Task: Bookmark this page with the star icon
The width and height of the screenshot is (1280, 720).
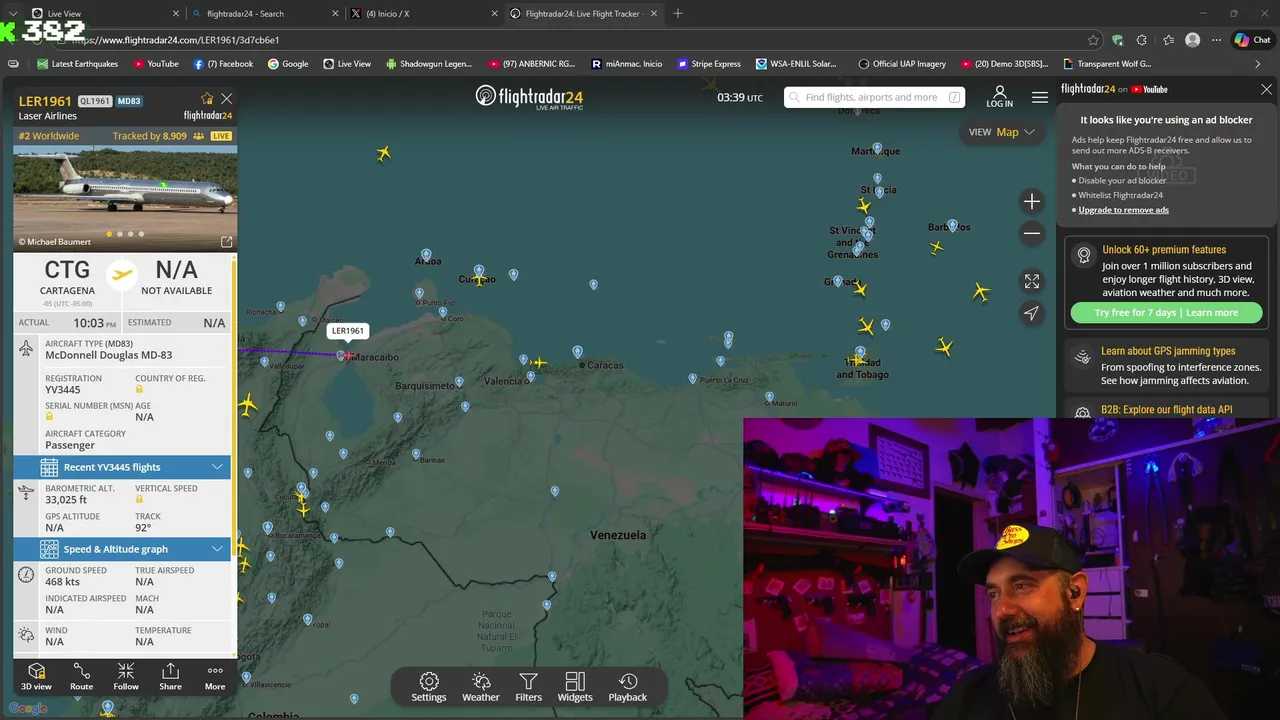Action: pos(1093,40)
